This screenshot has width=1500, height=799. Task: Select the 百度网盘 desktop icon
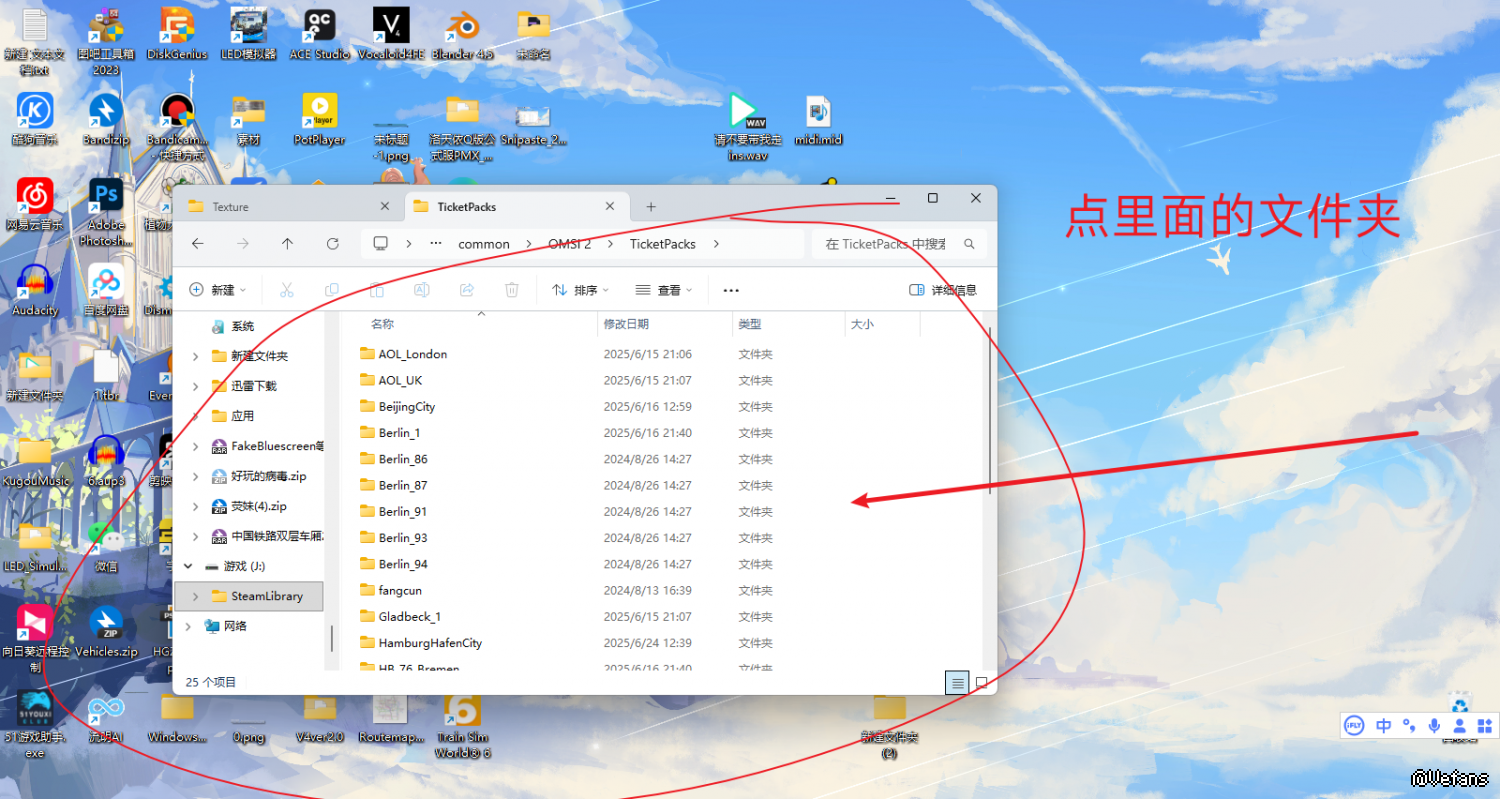[106, 290]
